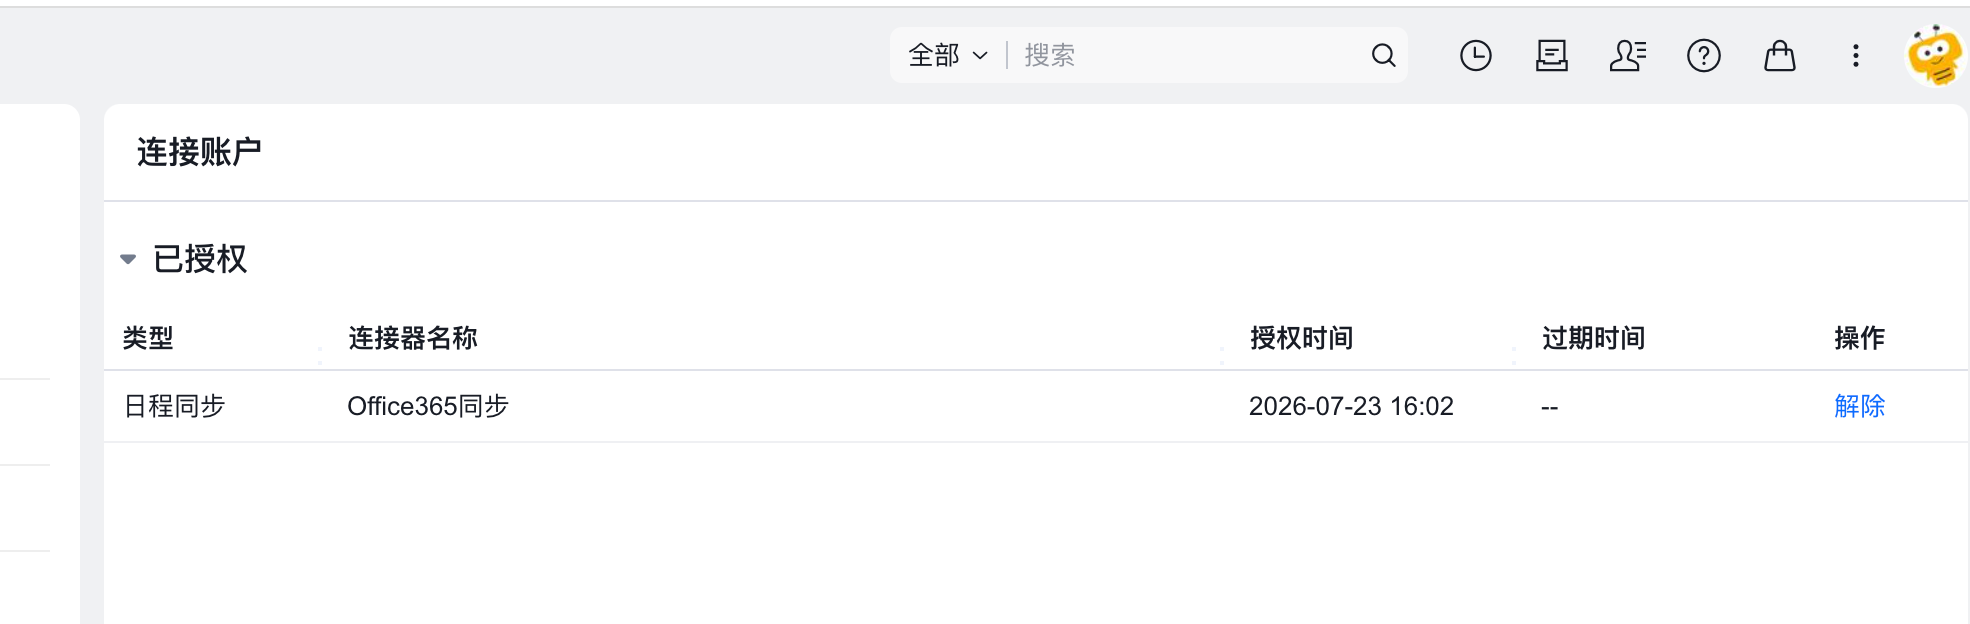Collapse the 已授权 section triangle
Viewport: 1970px width, 624px height.
tap(128, 259)
